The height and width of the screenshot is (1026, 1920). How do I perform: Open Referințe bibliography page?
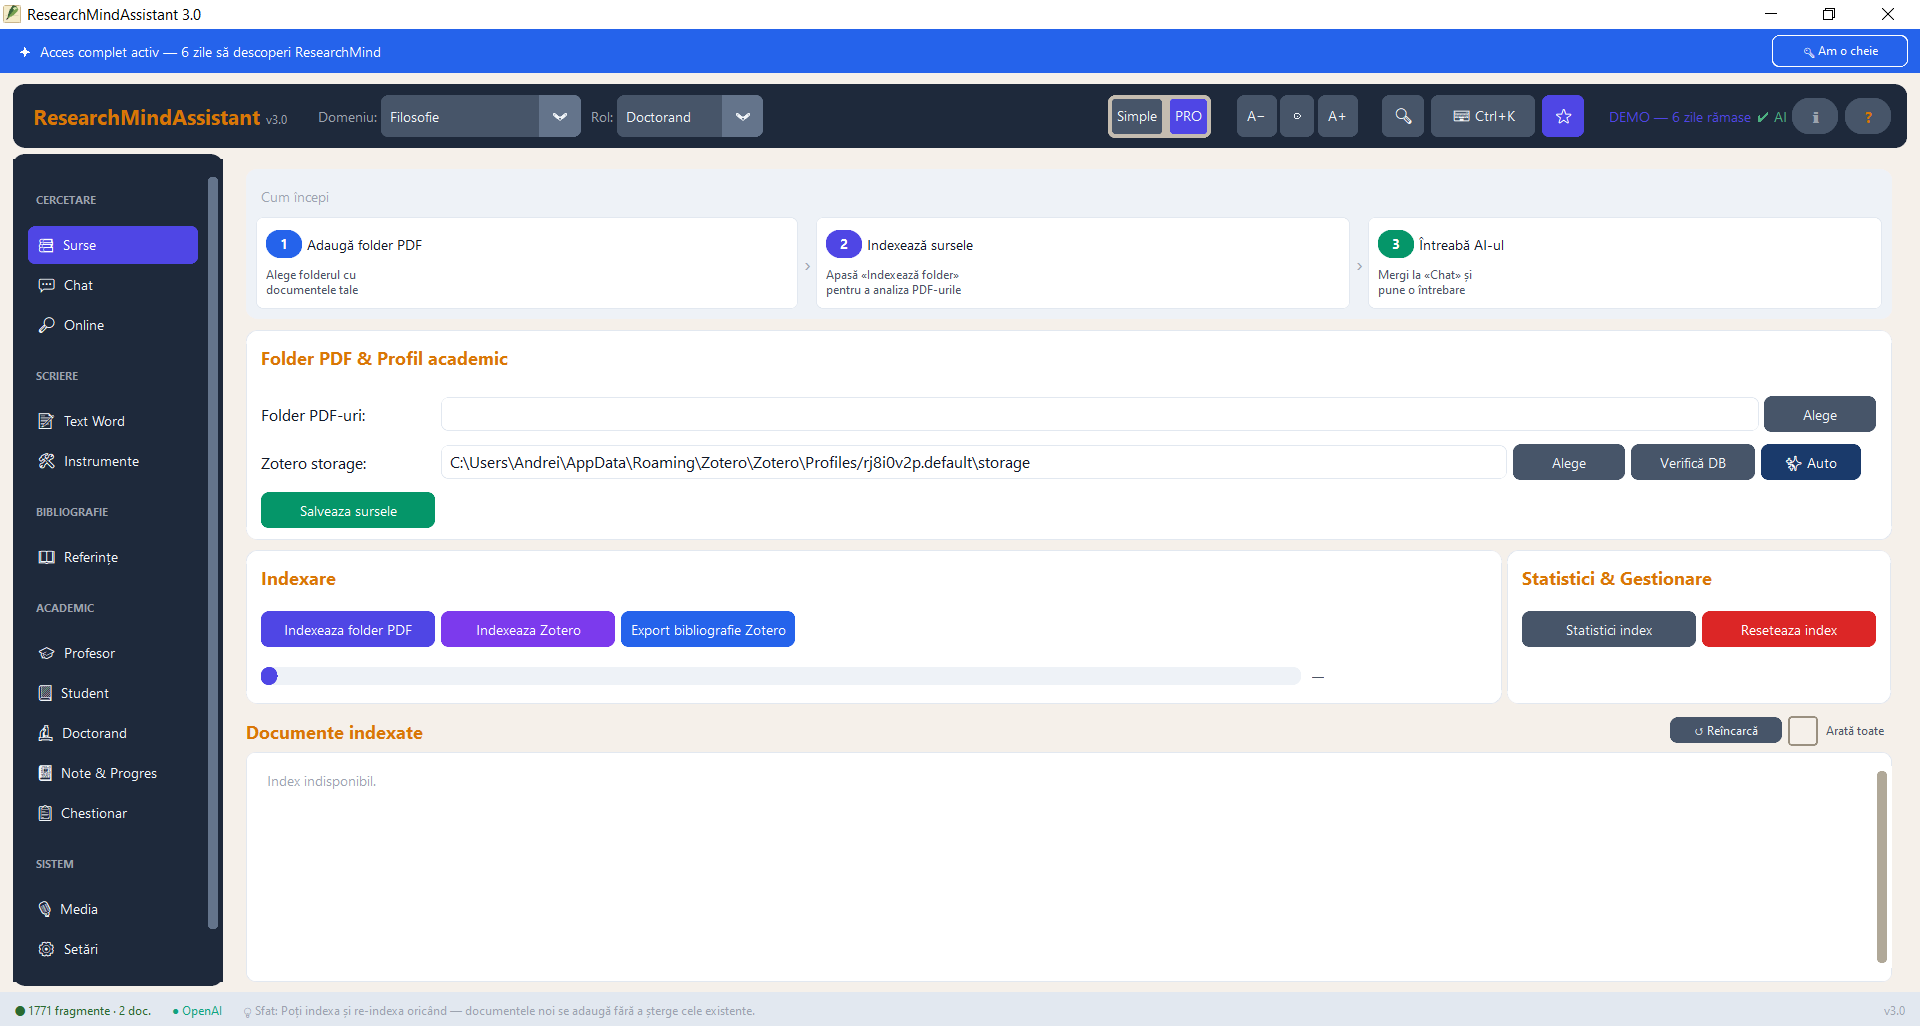113,557
